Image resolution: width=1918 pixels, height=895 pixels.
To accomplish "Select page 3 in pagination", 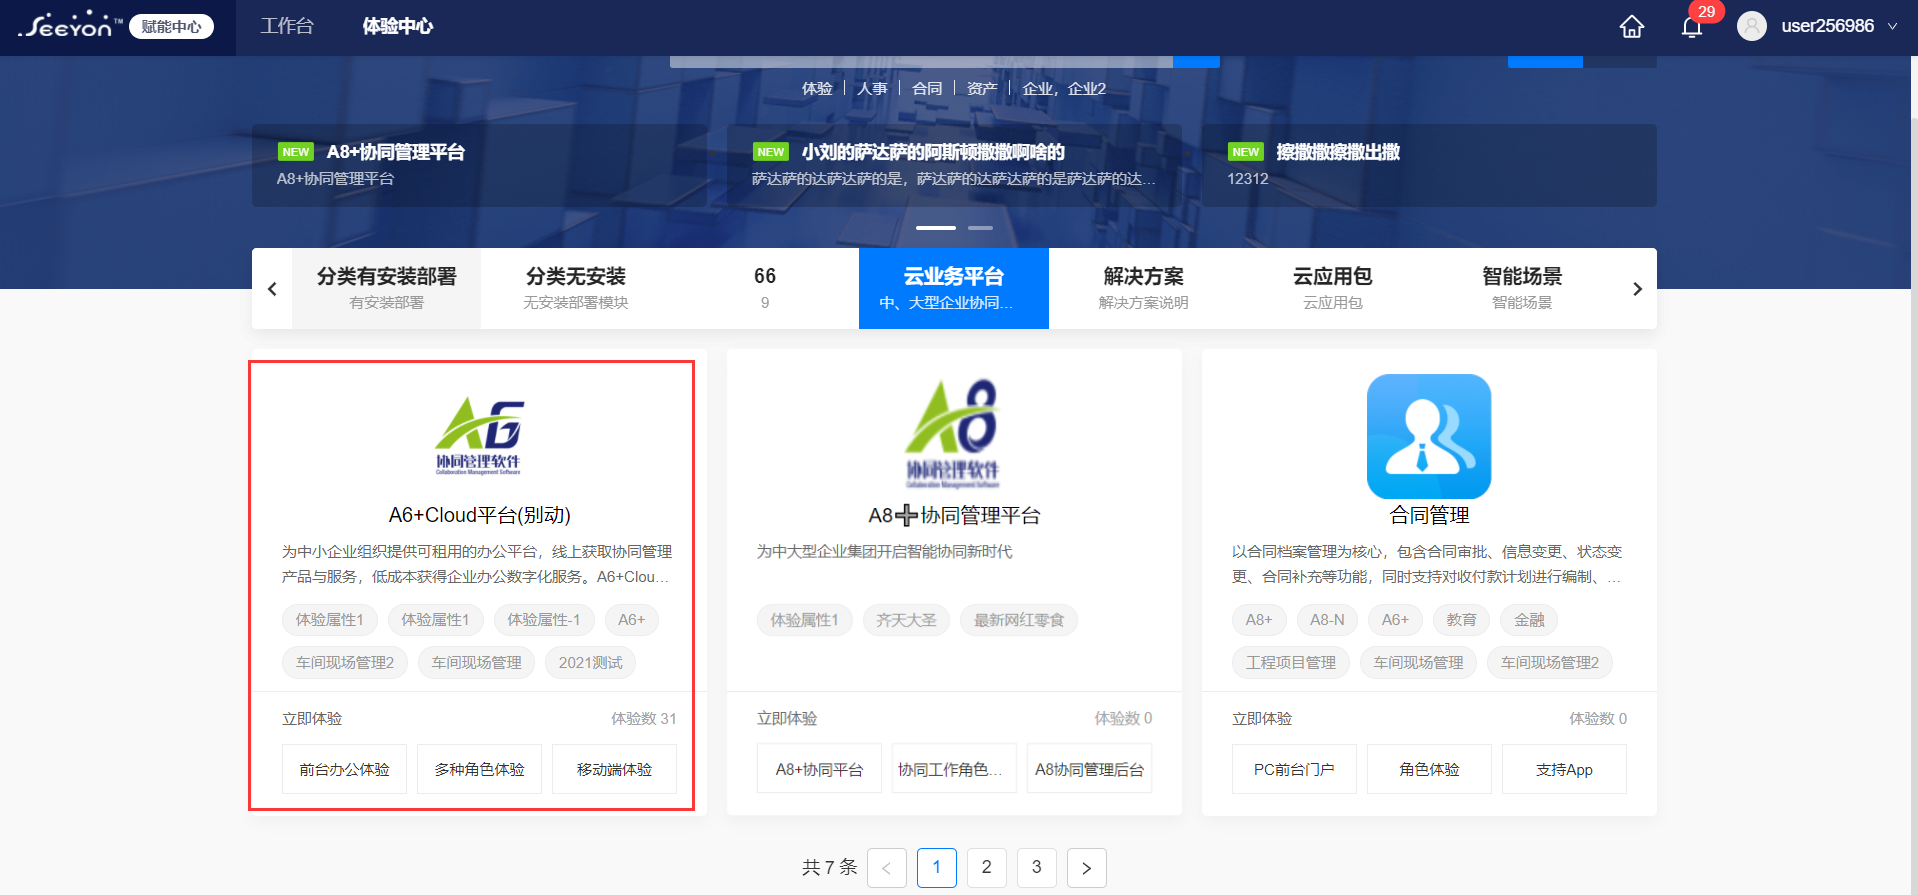I will point(1037,867).
